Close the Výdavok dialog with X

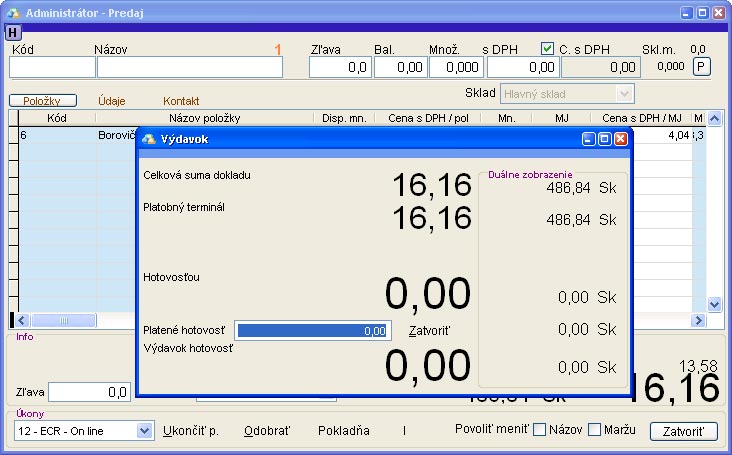(x=620, y=139)
